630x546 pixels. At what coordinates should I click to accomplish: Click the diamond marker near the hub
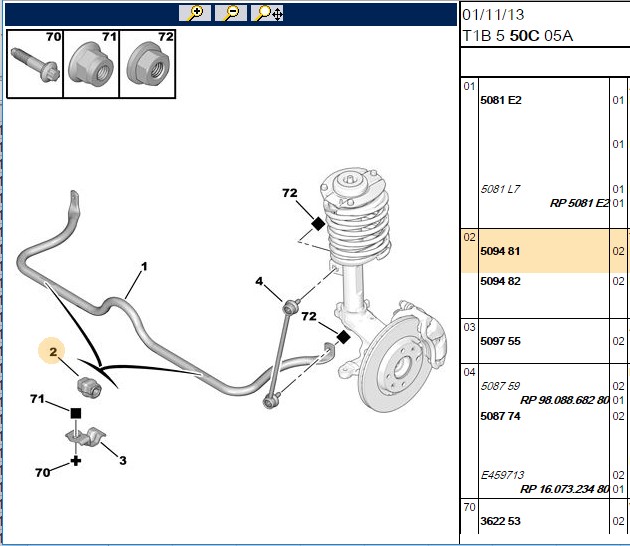click(x=343, y=337)
